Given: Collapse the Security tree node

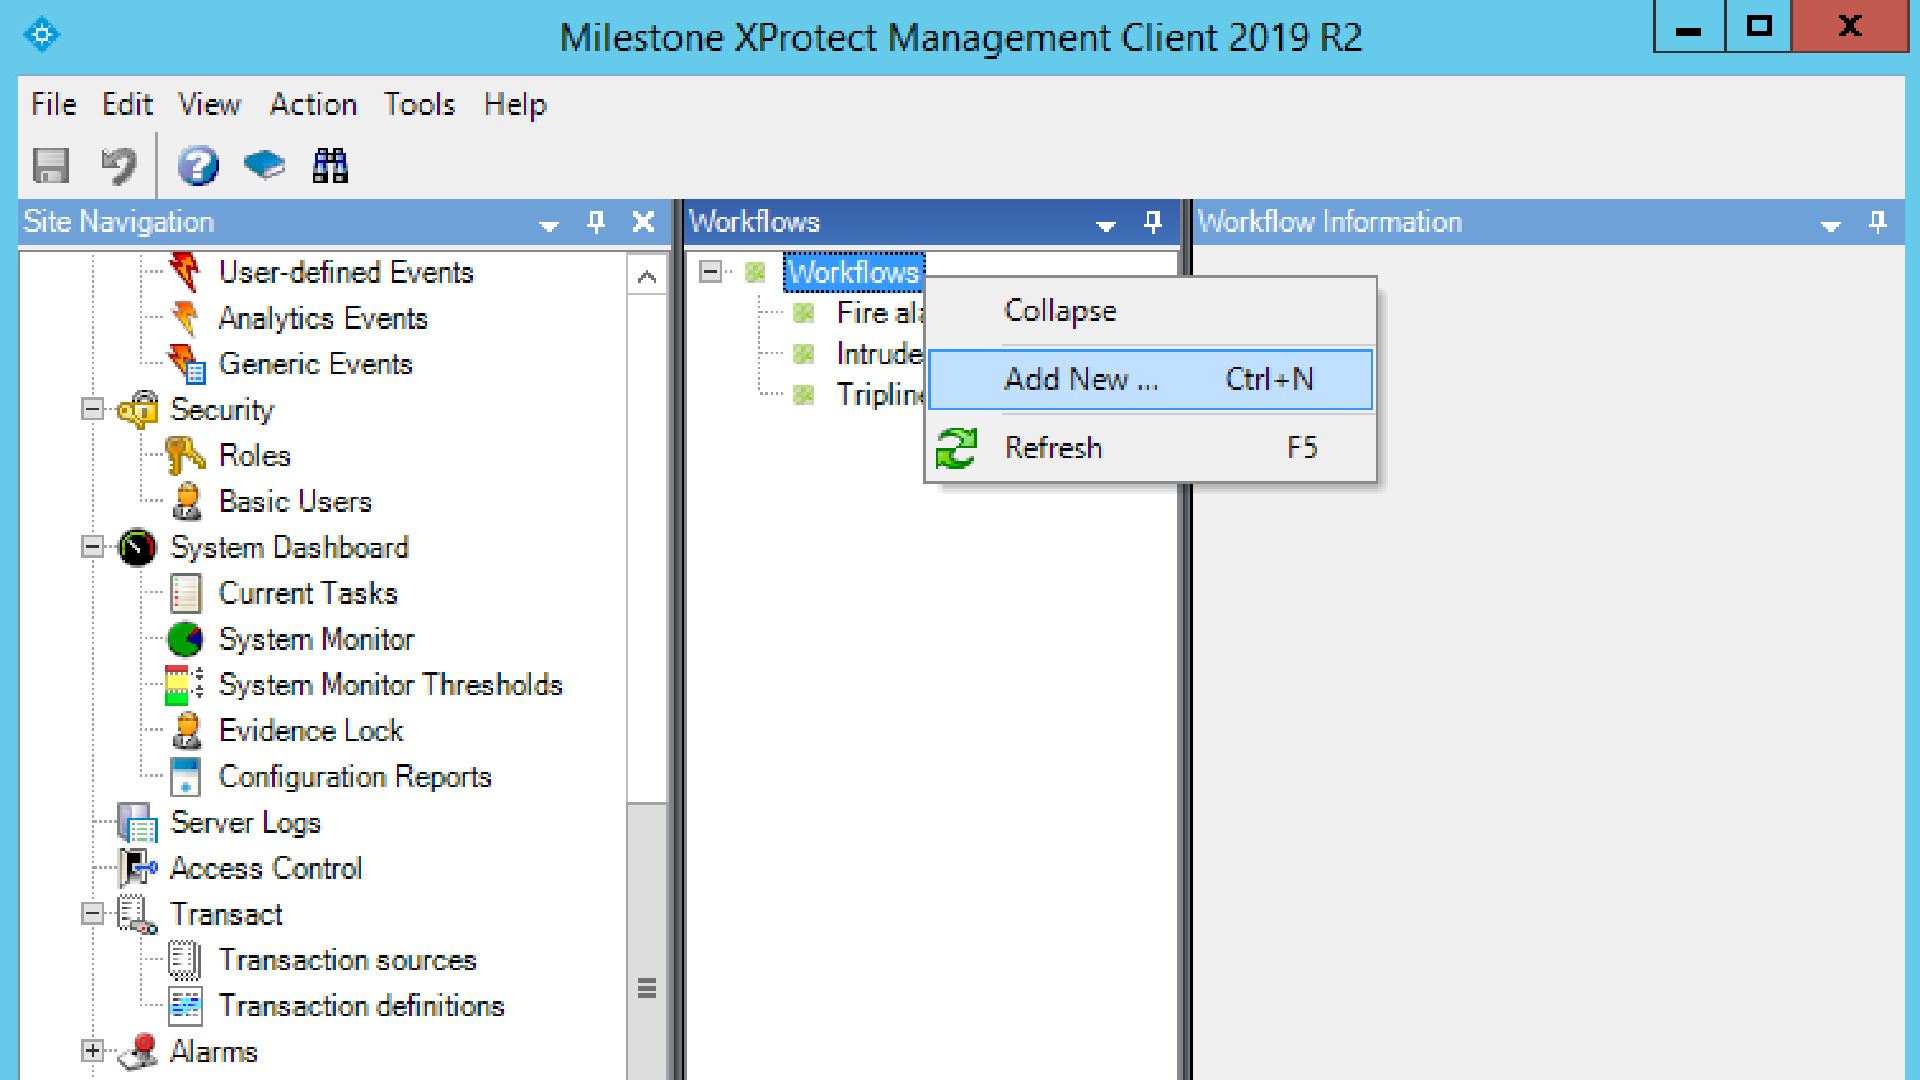Looking at the screenshot, I should (x=92, y=409).
